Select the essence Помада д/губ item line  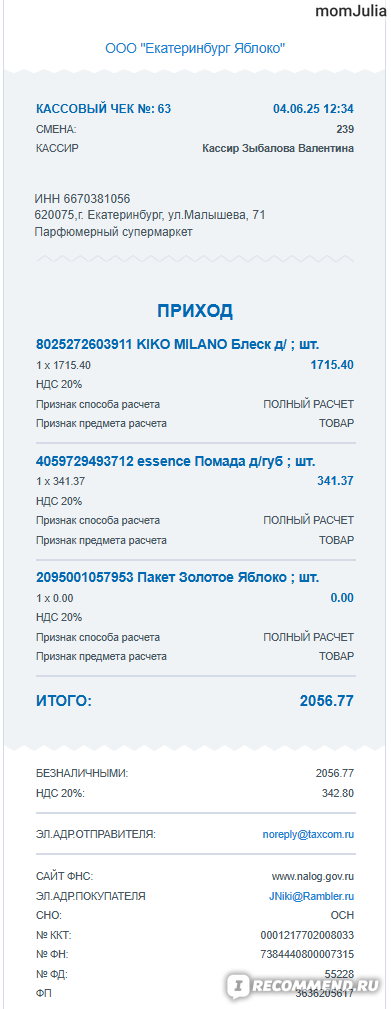[176, 461]
